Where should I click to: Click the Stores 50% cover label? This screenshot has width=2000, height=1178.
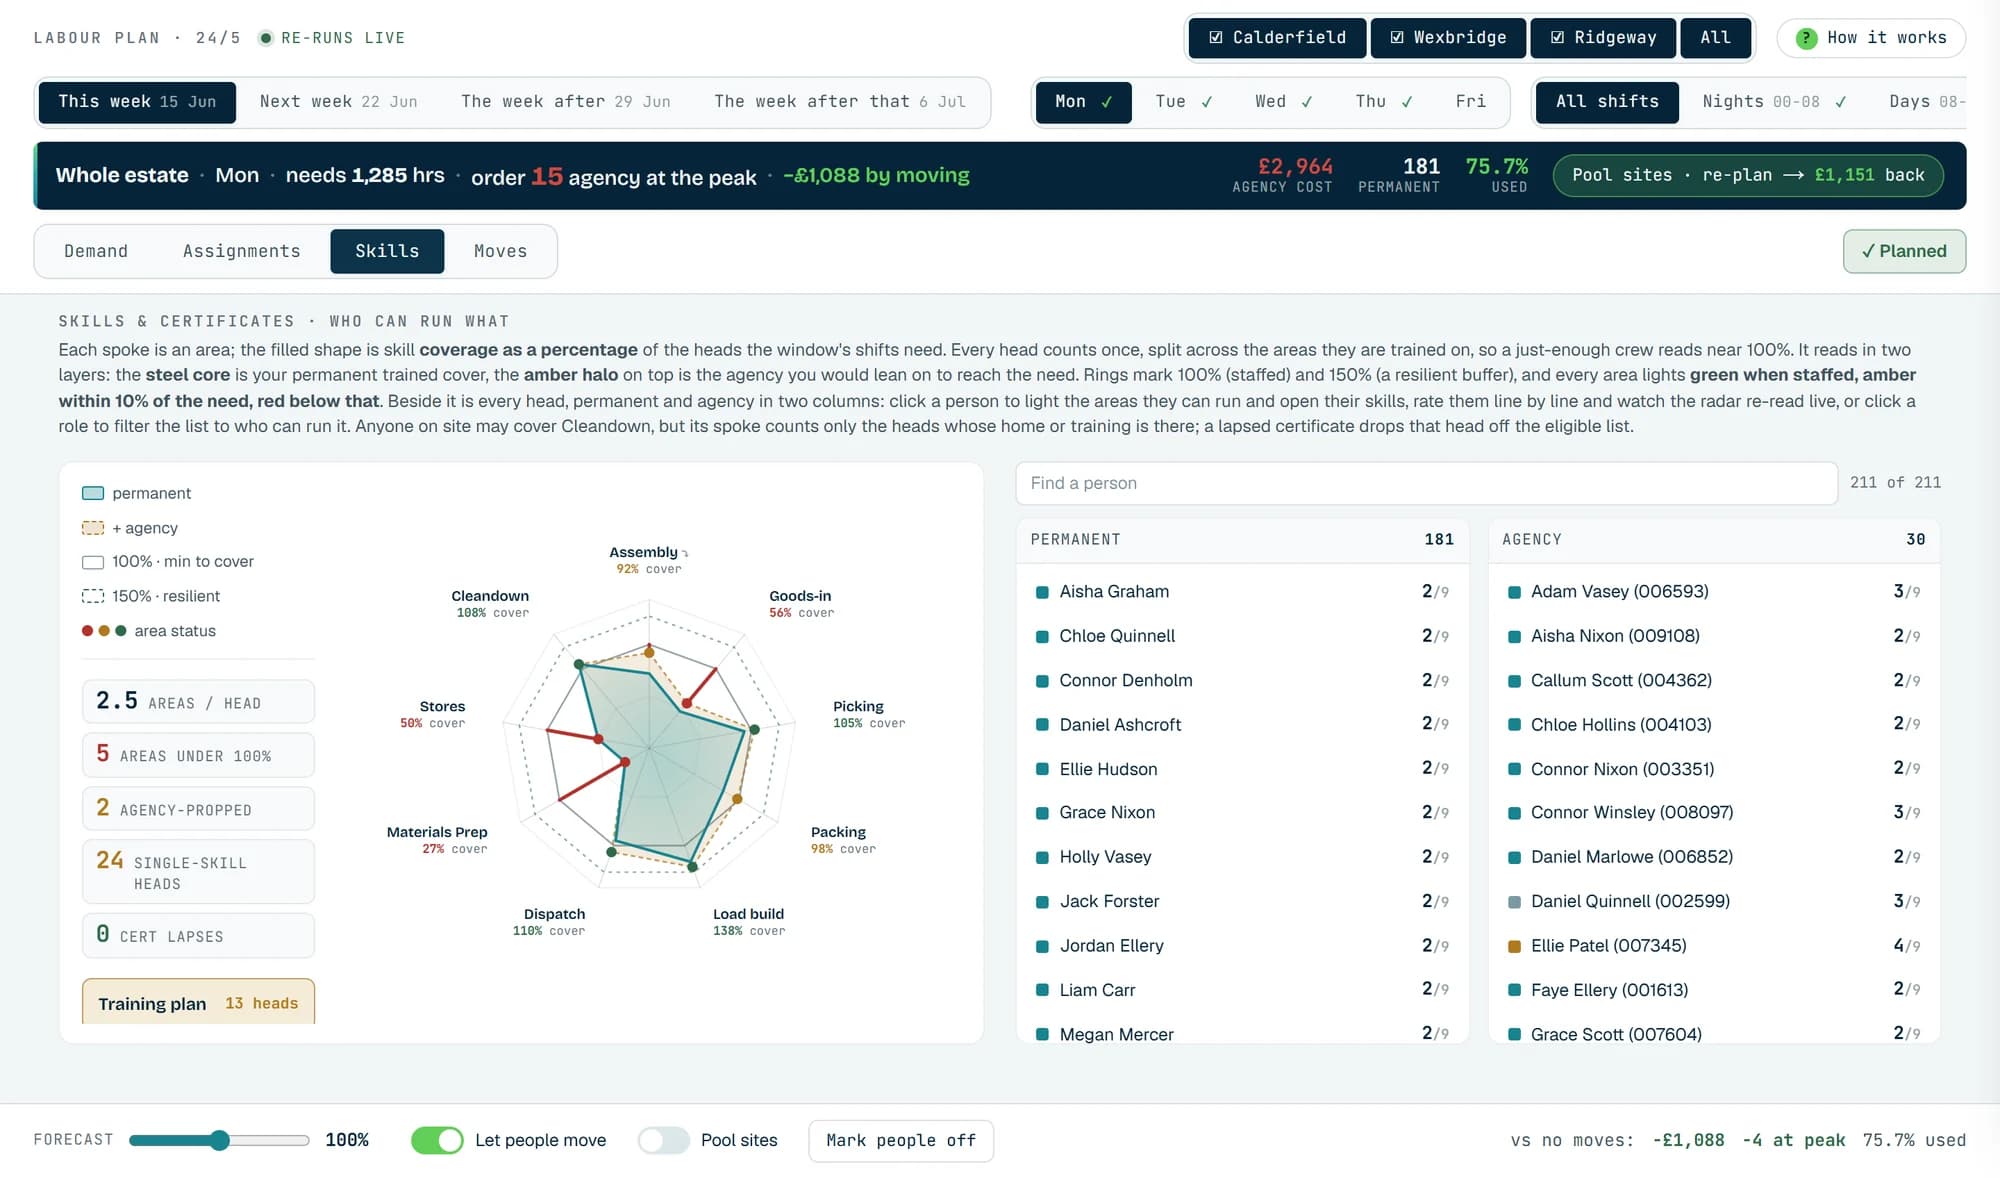tap(433, 714)
